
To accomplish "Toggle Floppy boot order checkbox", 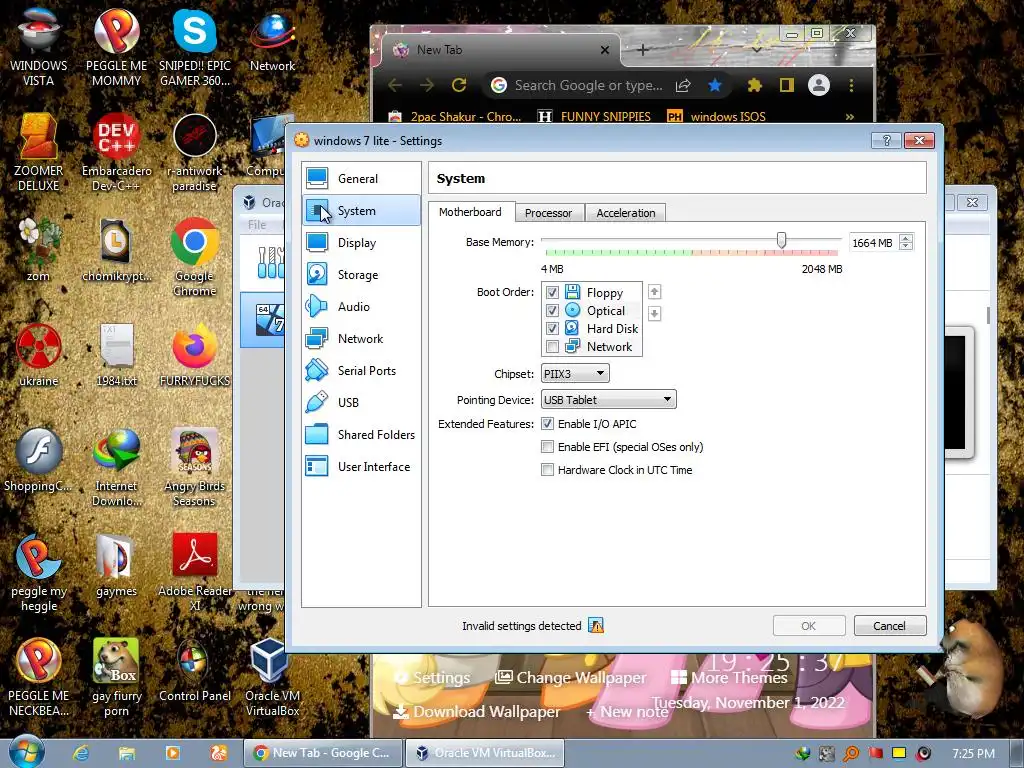I will tap(552, 293).
